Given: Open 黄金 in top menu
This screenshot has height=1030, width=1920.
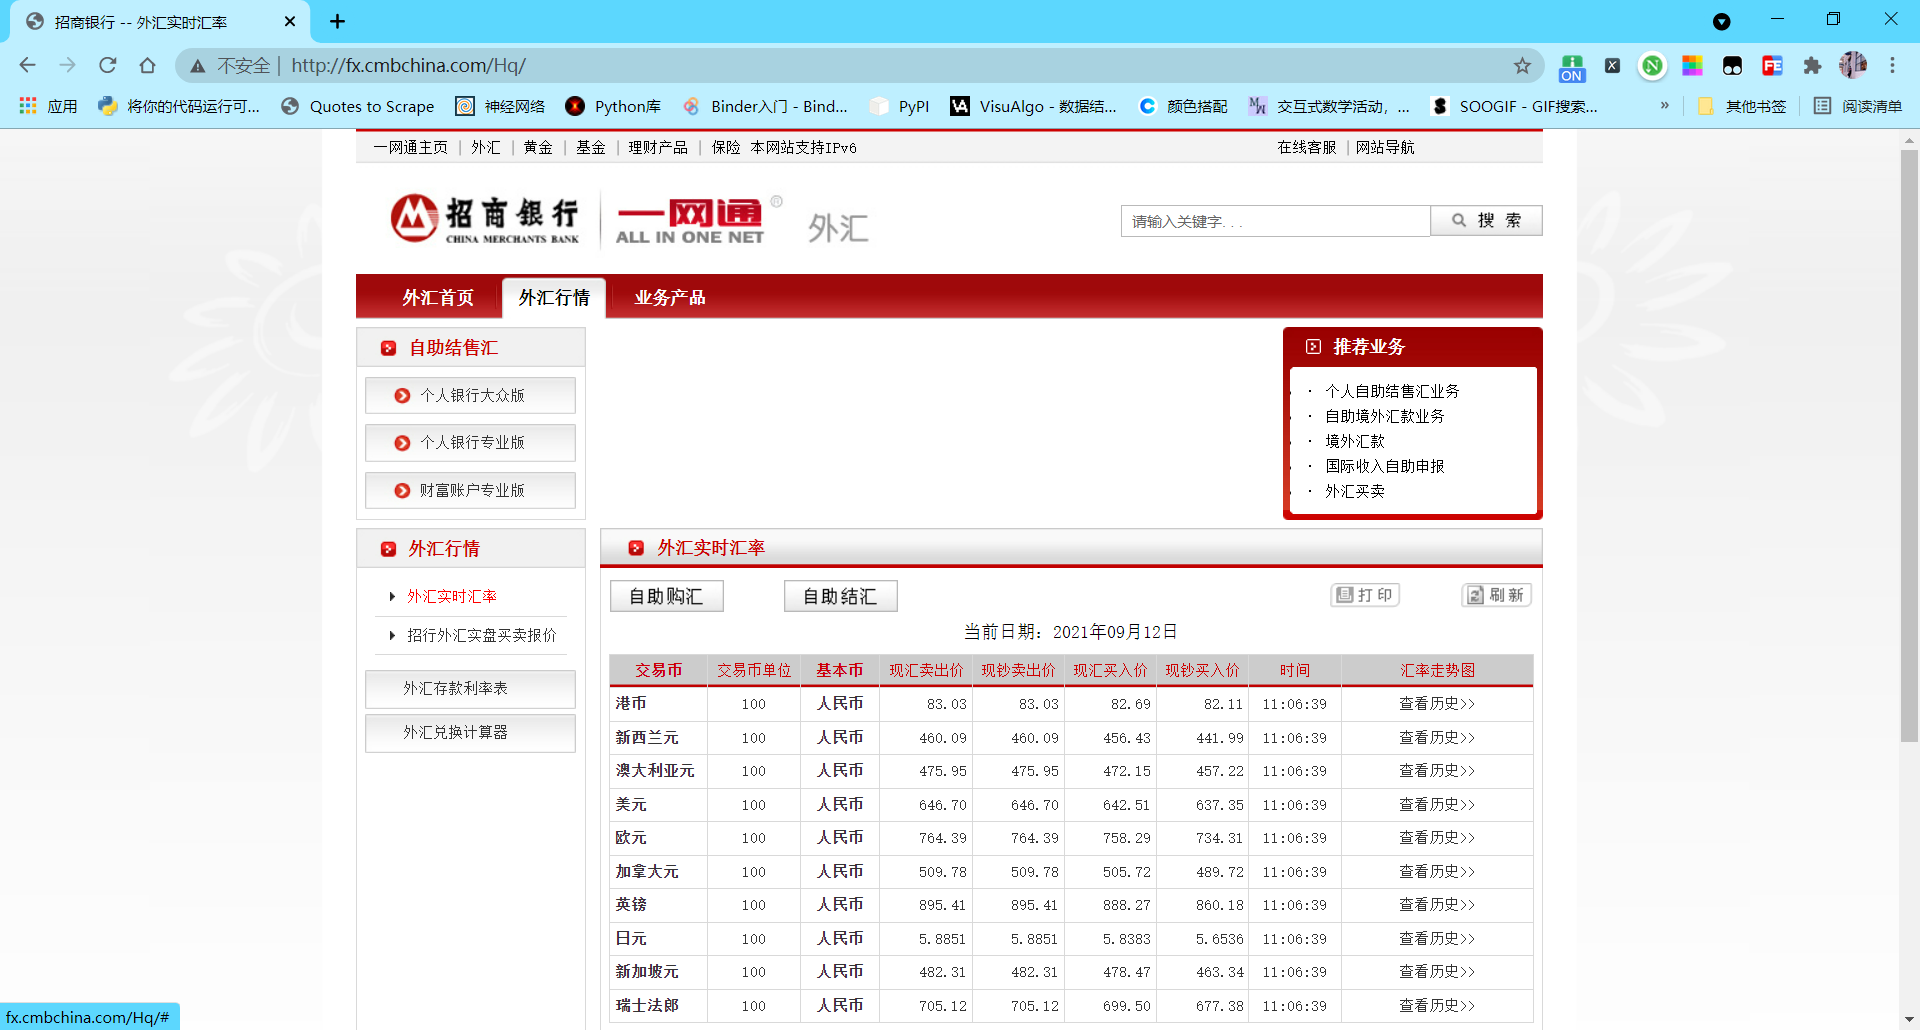Looking at the screenshot, I should [x=538, y=147].
